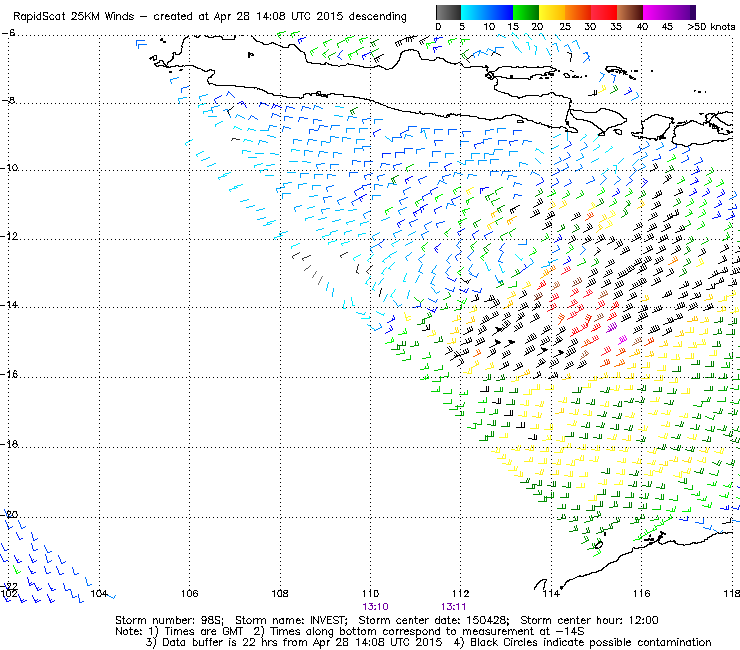Click the 'Storm number: 98S' text
Image resolution: width=740 pixels, height=650 pixels.
(168, 620)
